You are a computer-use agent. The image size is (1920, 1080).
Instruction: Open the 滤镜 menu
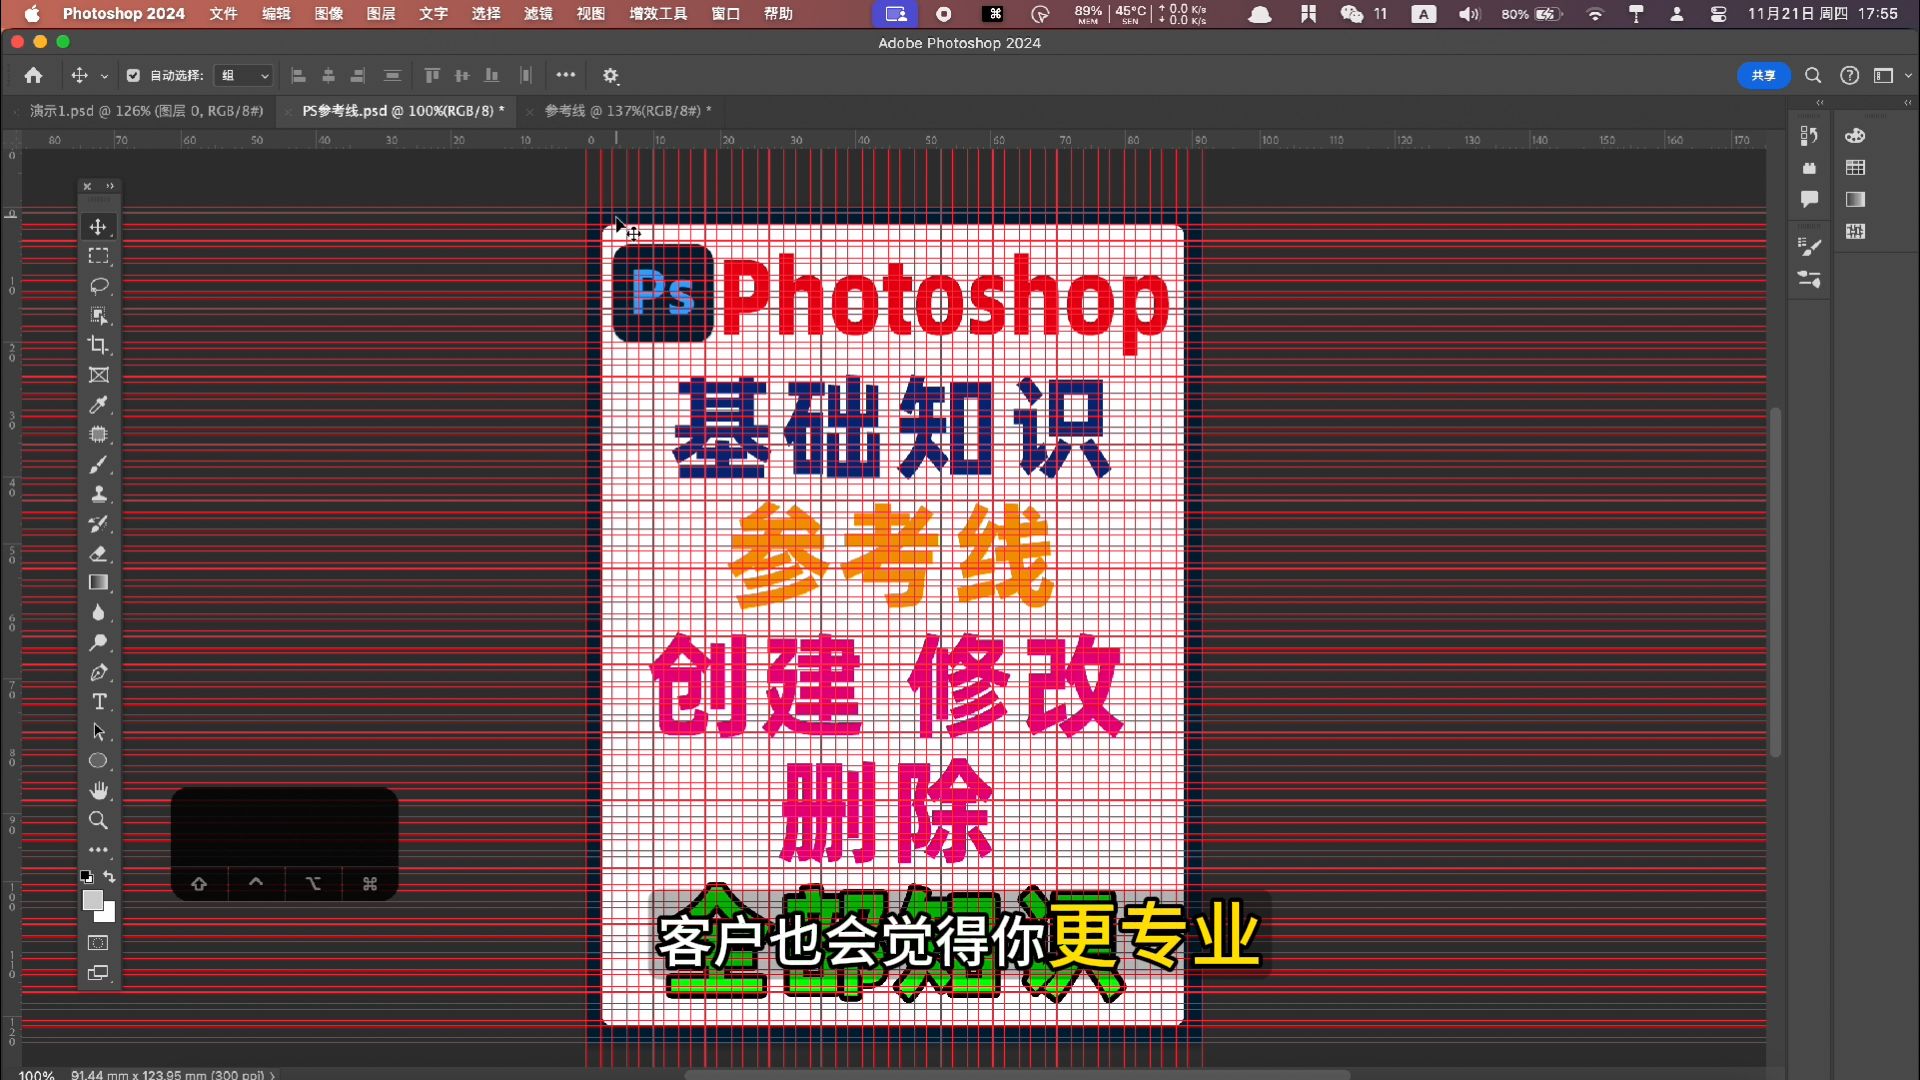pyautogui.click(x=538, y=14)
